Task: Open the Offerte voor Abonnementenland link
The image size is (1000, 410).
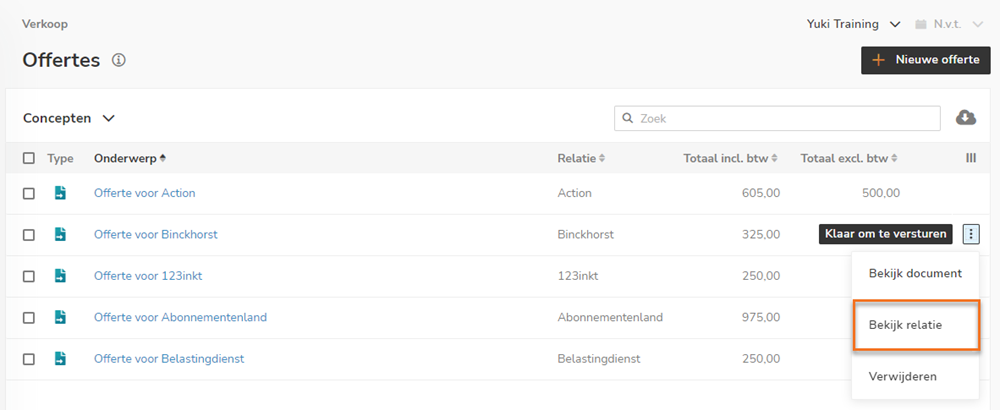Action: (180, 317)
